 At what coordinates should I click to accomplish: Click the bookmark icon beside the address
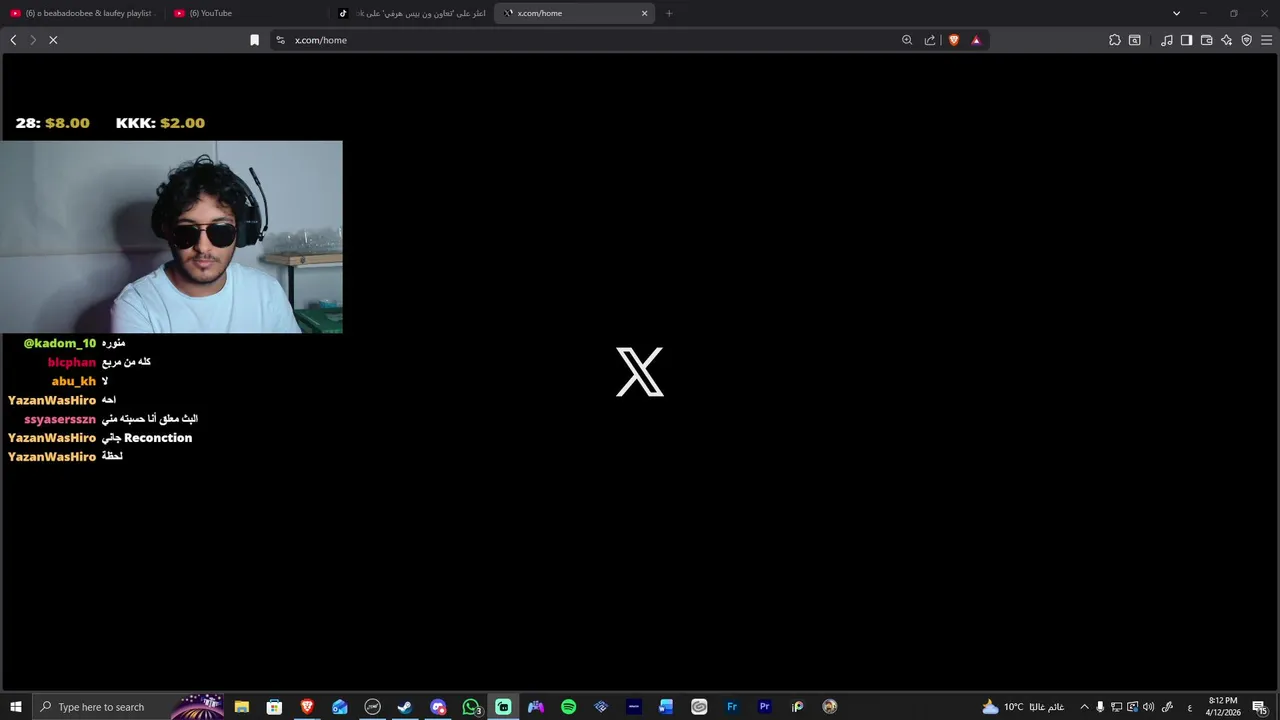pyautogui.click(x=254, y=40)
